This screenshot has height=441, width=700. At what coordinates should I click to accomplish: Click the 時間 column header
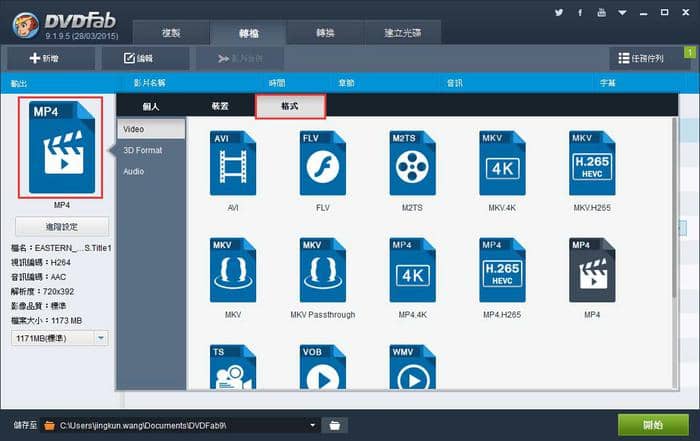pos(277,83)
